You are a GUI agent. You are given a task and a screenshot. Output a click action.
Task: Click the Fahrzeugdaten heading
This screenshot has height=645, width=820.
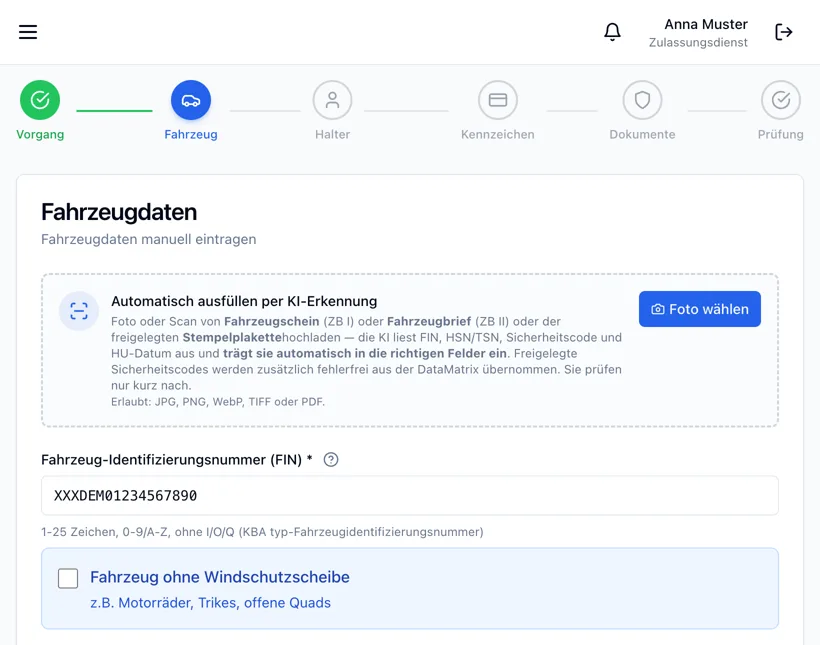[119, 212]
